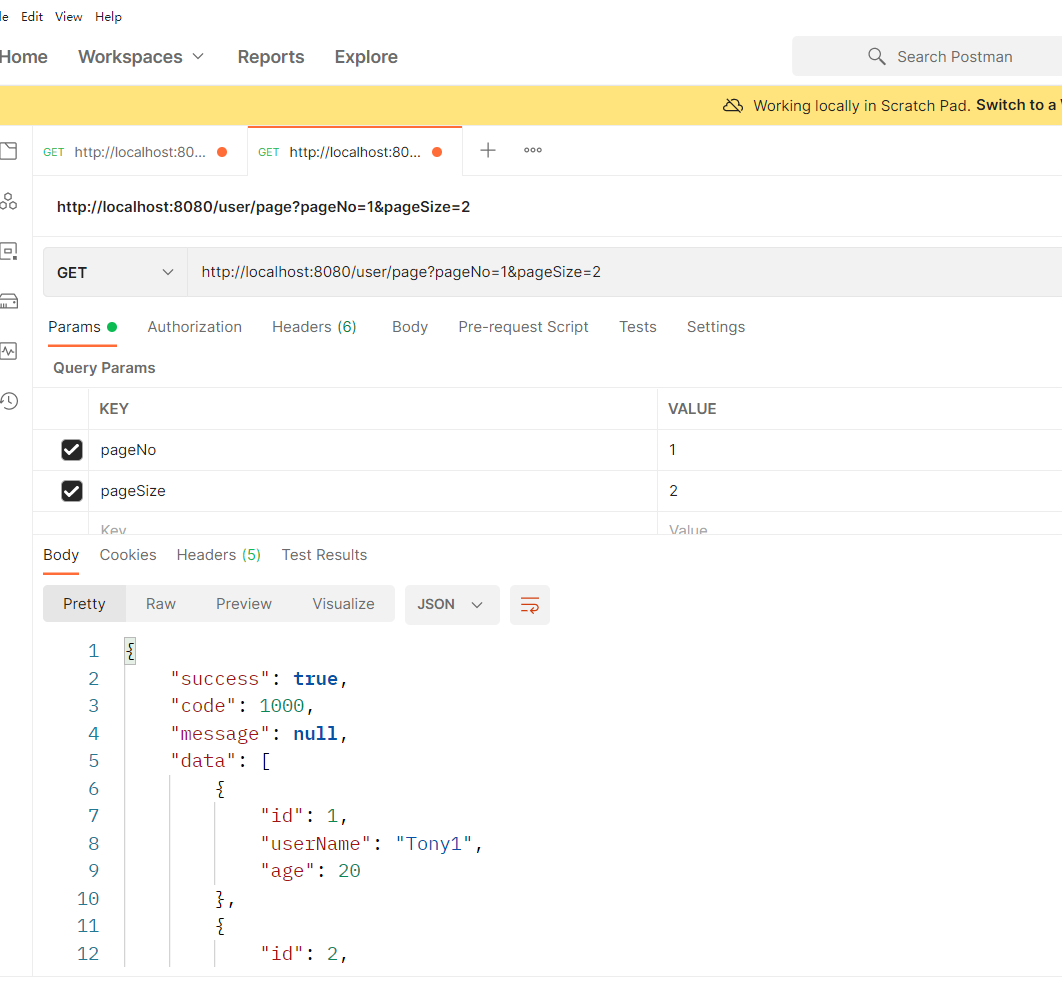The image size is (1062, 983).
Task: Open the GET method dropdown
Action: 115,272
